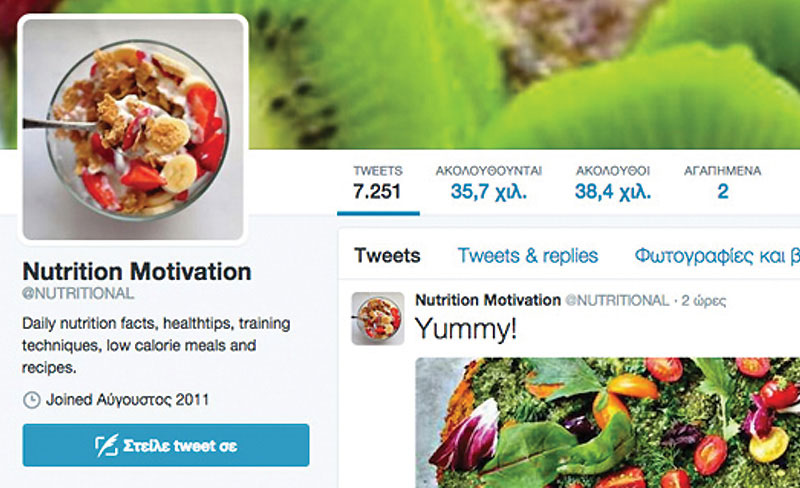Click the @NUTRITIONAL handle under profile name
800x488 pixels.
tap(78, 294)
